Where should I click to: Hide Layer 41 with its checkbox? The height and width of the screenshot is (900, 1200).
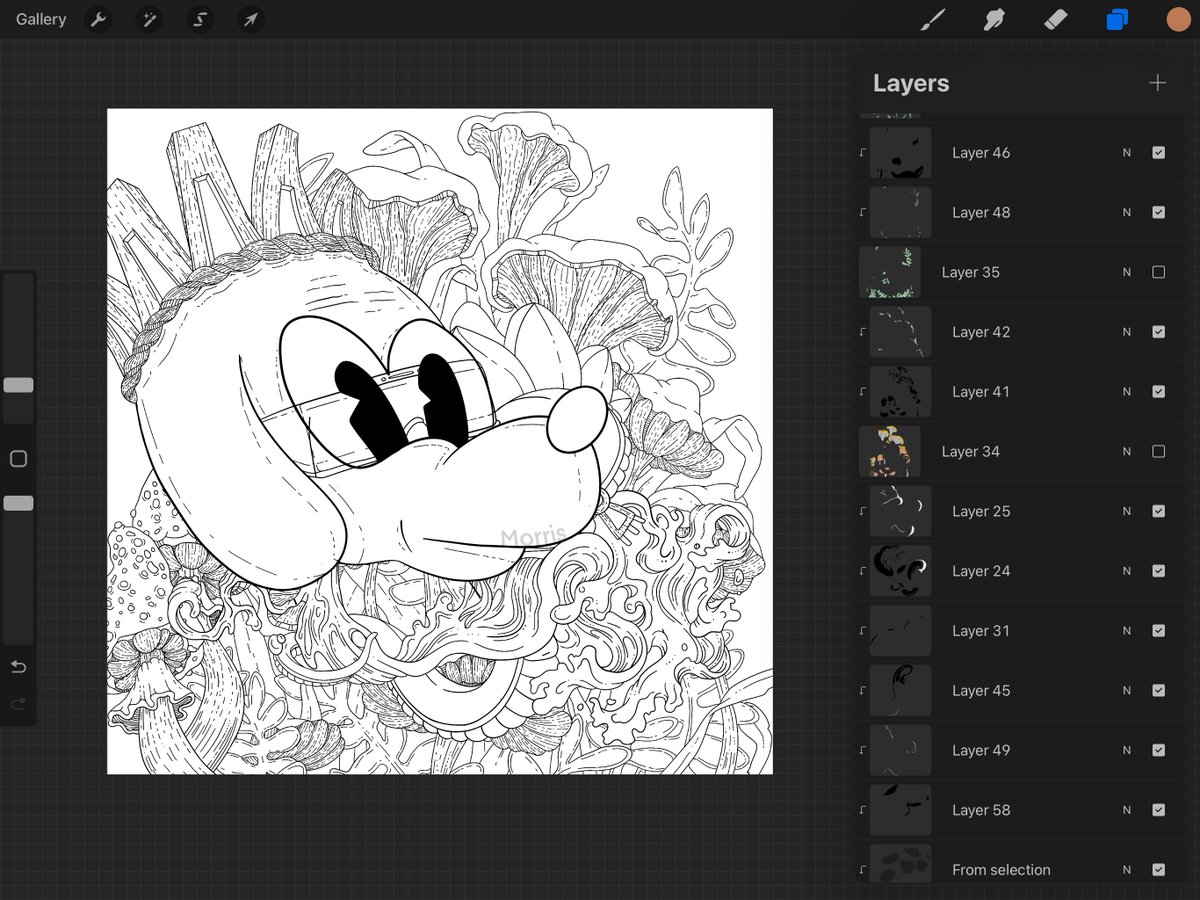[x=1158, y=392]
